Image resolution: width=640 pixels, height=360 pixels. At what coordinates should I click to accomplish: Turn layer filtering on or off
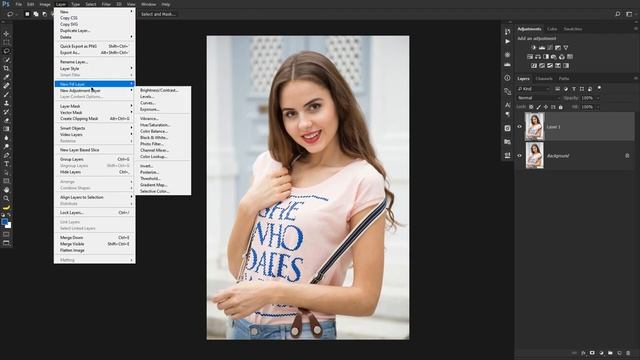(x=599, y=88)
